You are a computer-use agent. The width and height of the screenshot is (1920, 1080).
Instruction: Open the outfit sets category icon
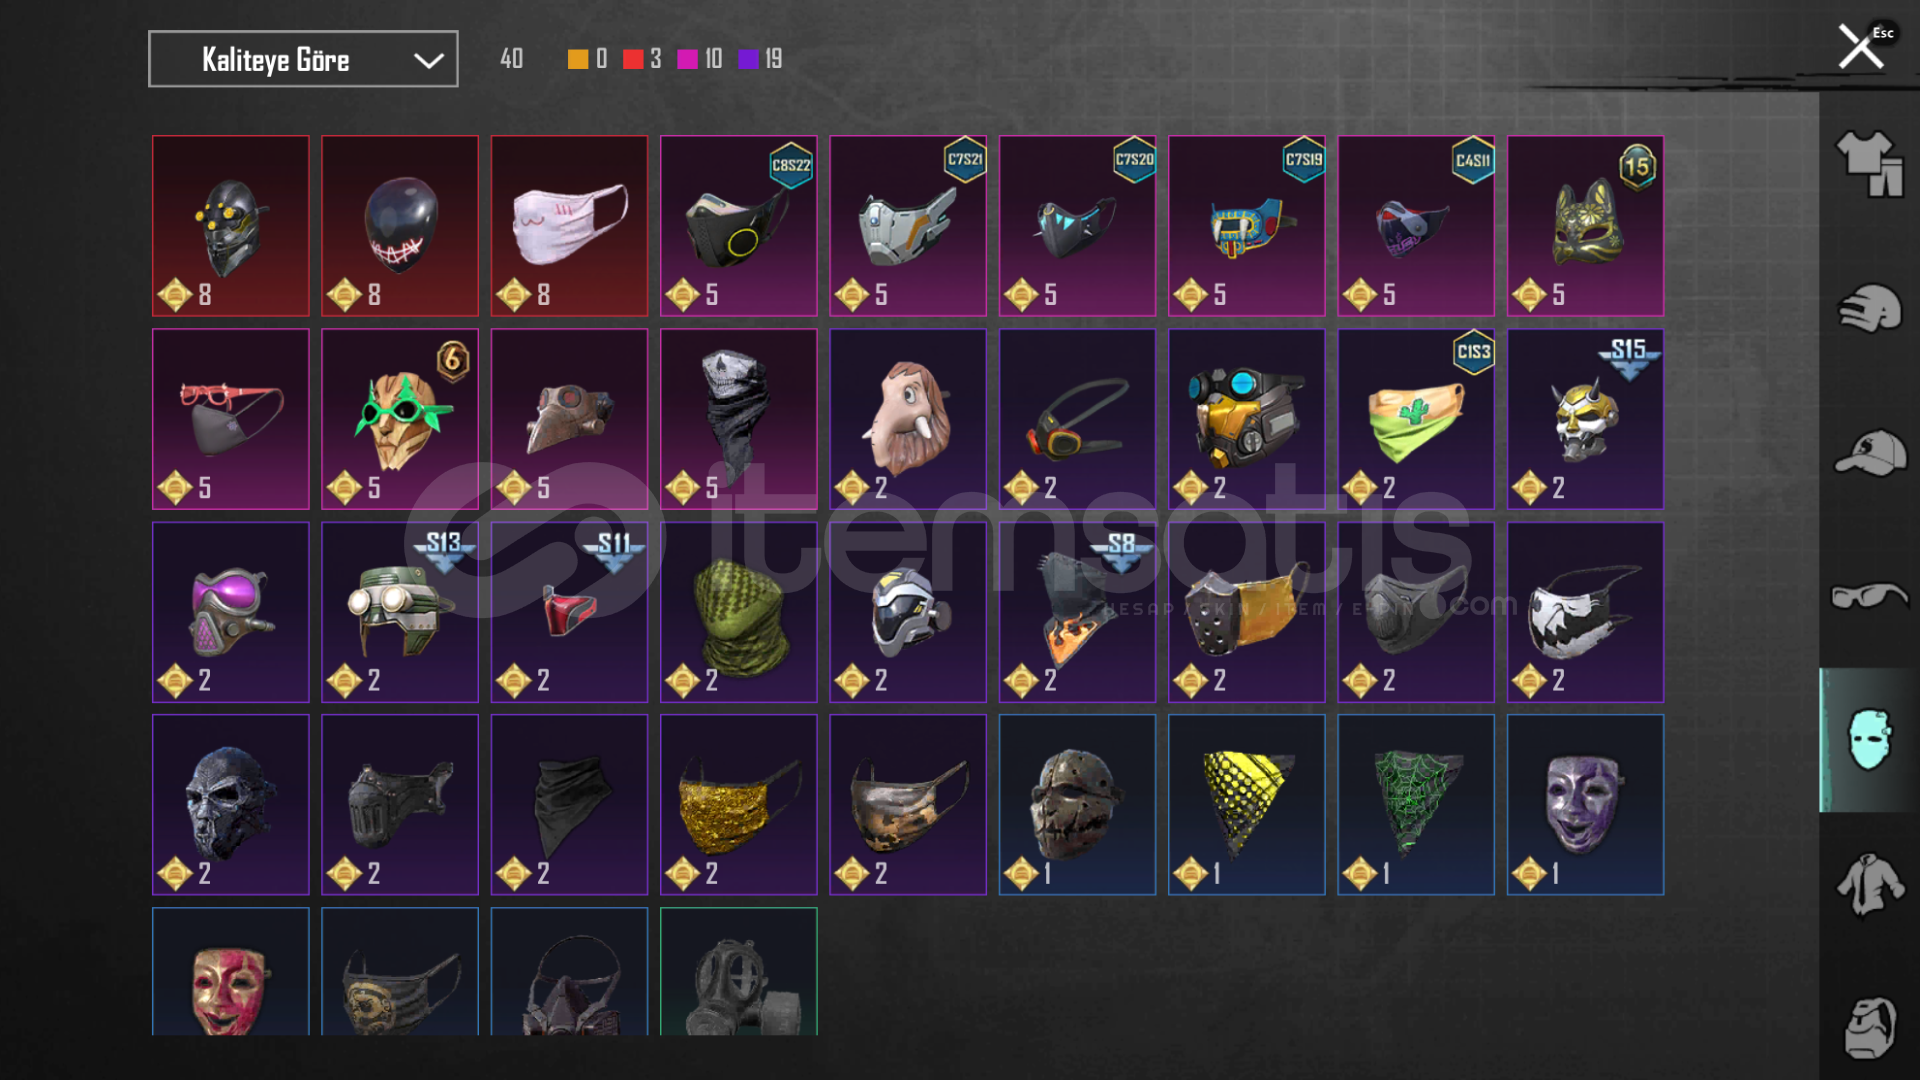pos(1869,164)
